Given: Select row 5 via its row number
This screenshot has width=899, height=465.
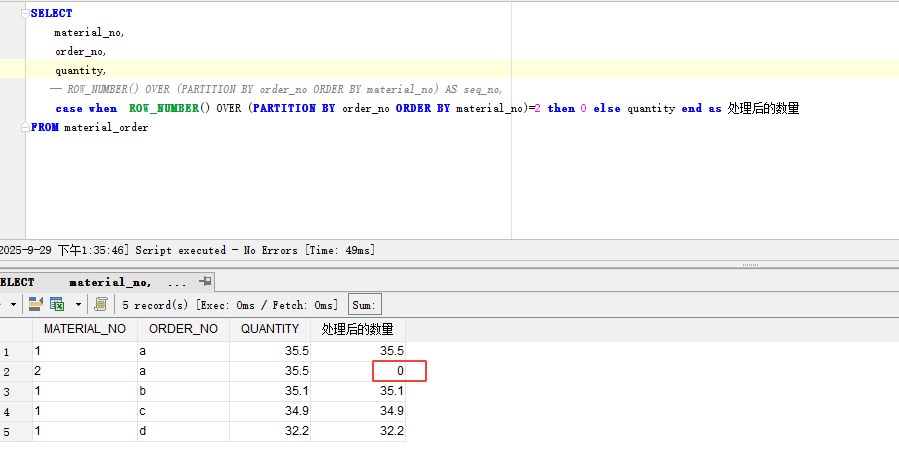Looking at the screenshot, I should [8, 432].
